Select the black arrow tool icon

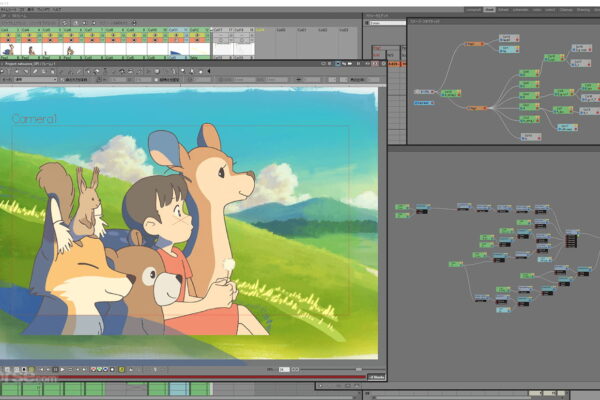[209, 71]
